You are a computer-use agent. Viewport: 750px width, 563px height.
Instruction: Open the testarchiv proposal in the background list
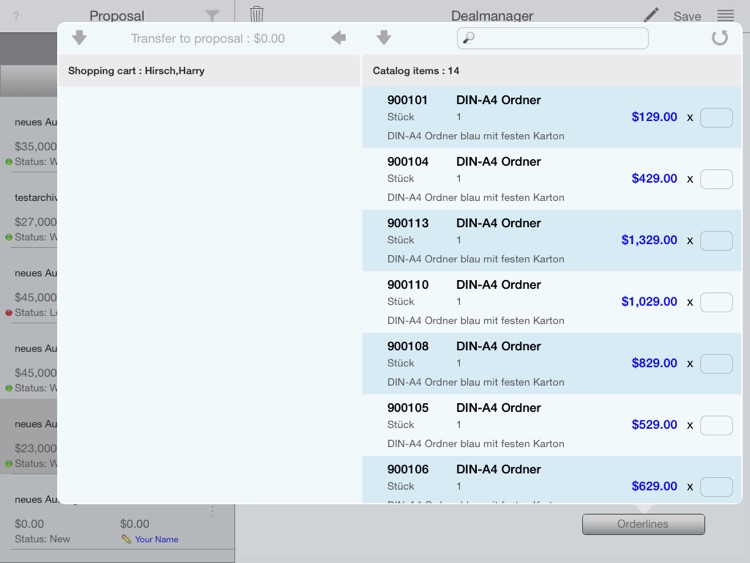point(35,198)
